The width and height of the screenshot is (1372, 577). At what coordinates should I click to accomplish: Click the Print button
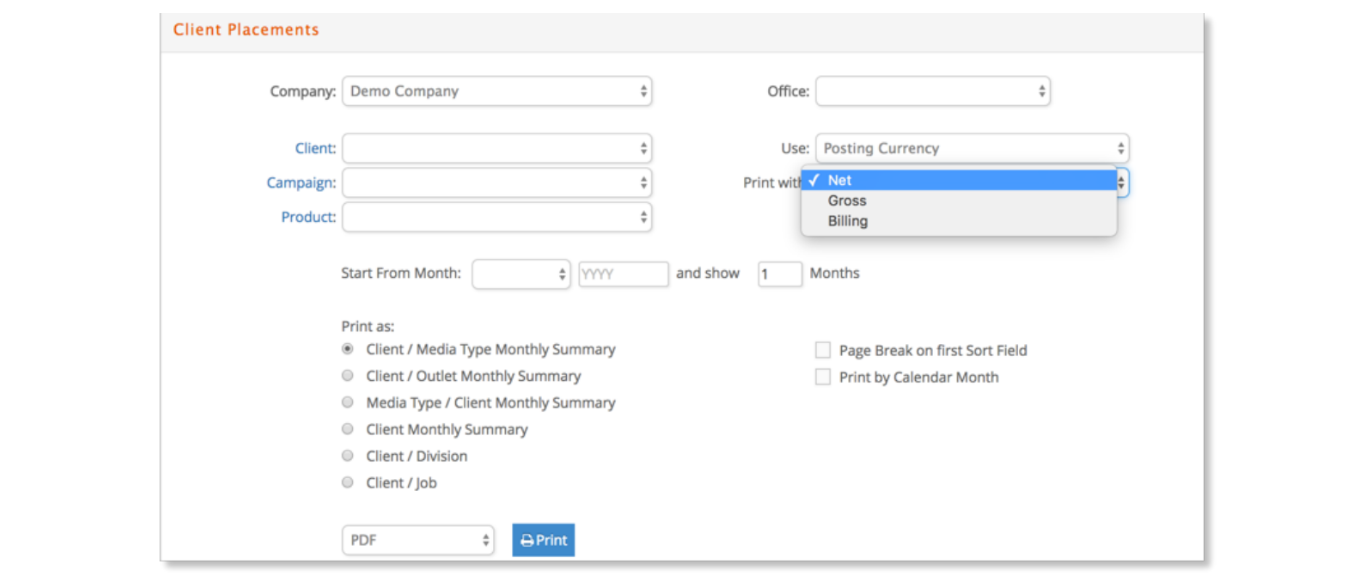543,540
